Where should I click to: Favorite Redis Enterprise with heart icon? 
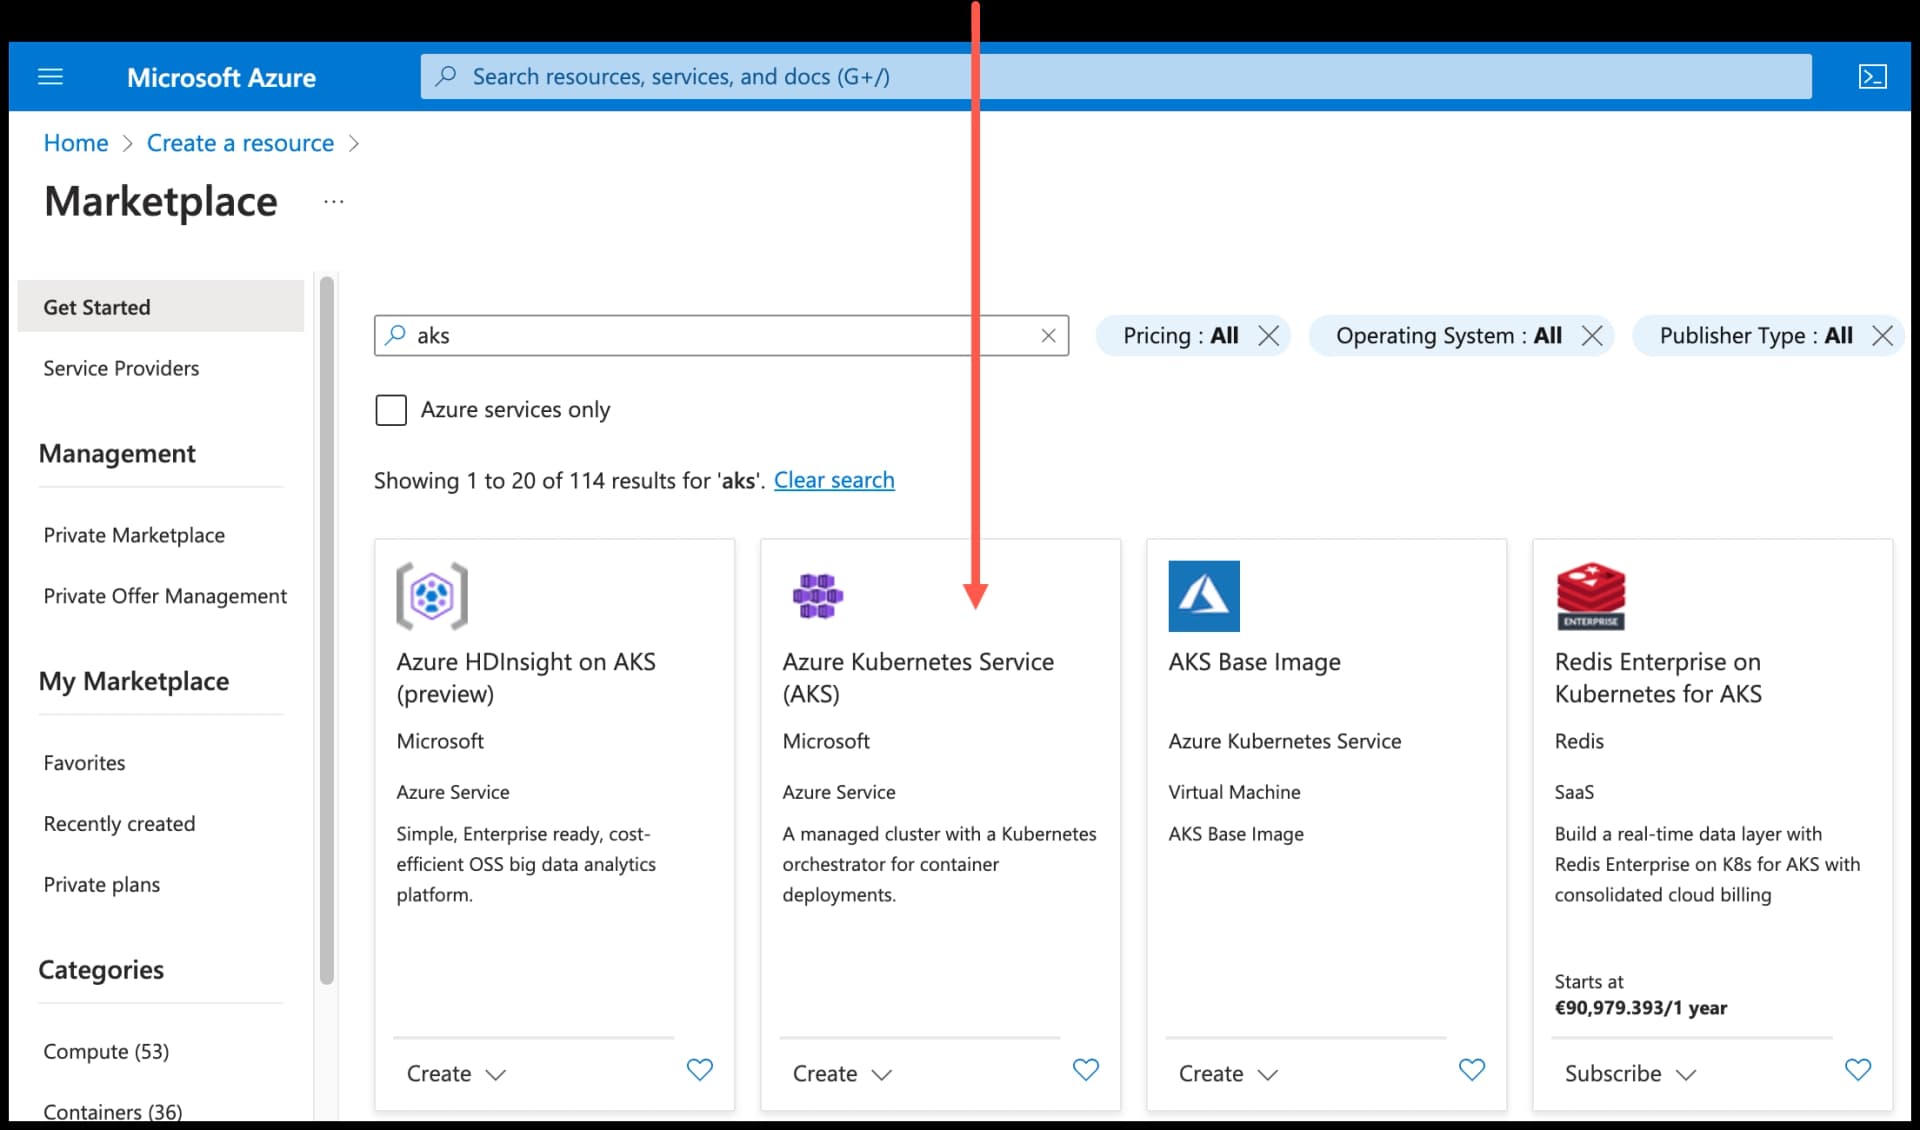[1858, 1070]
